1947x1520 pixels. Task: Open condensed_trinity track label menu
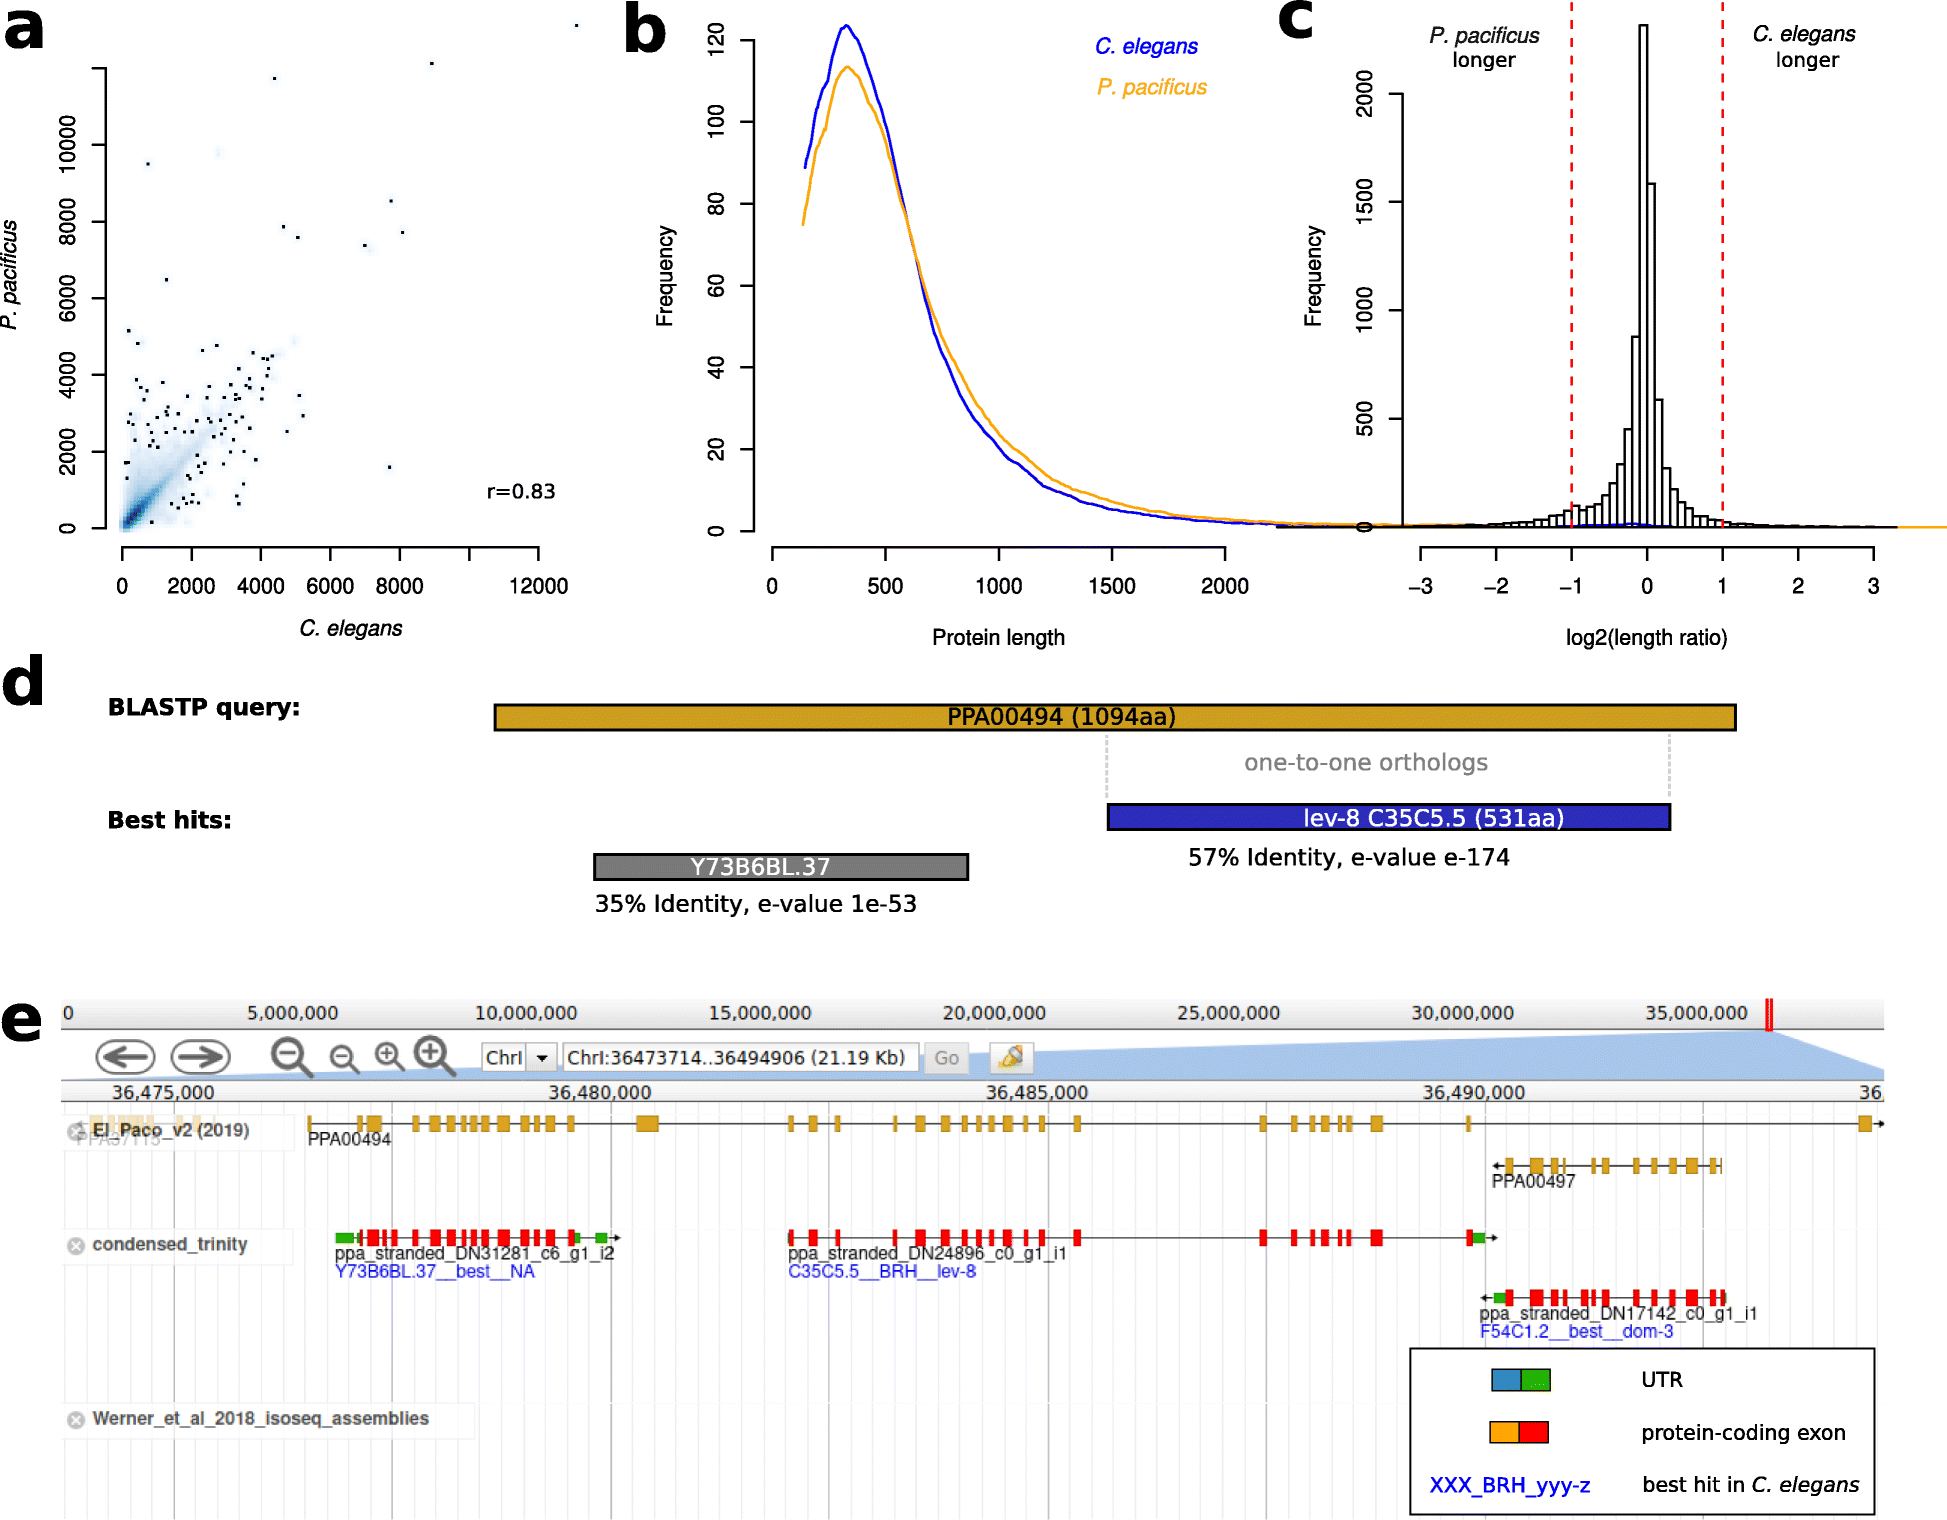tap(170, 1244)
